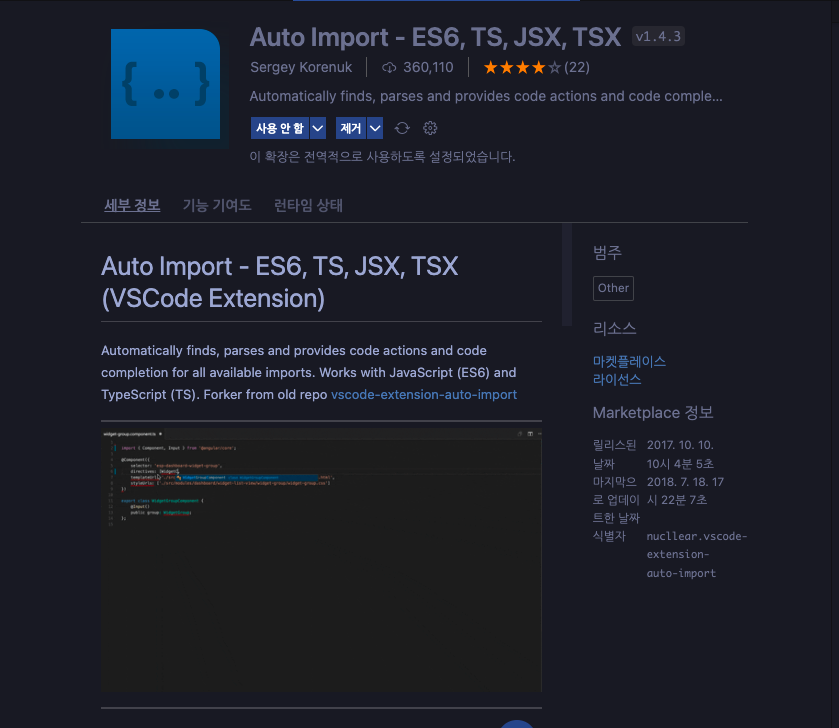Open the 마켓플레이스 resource link

click(x=629, y=362)
